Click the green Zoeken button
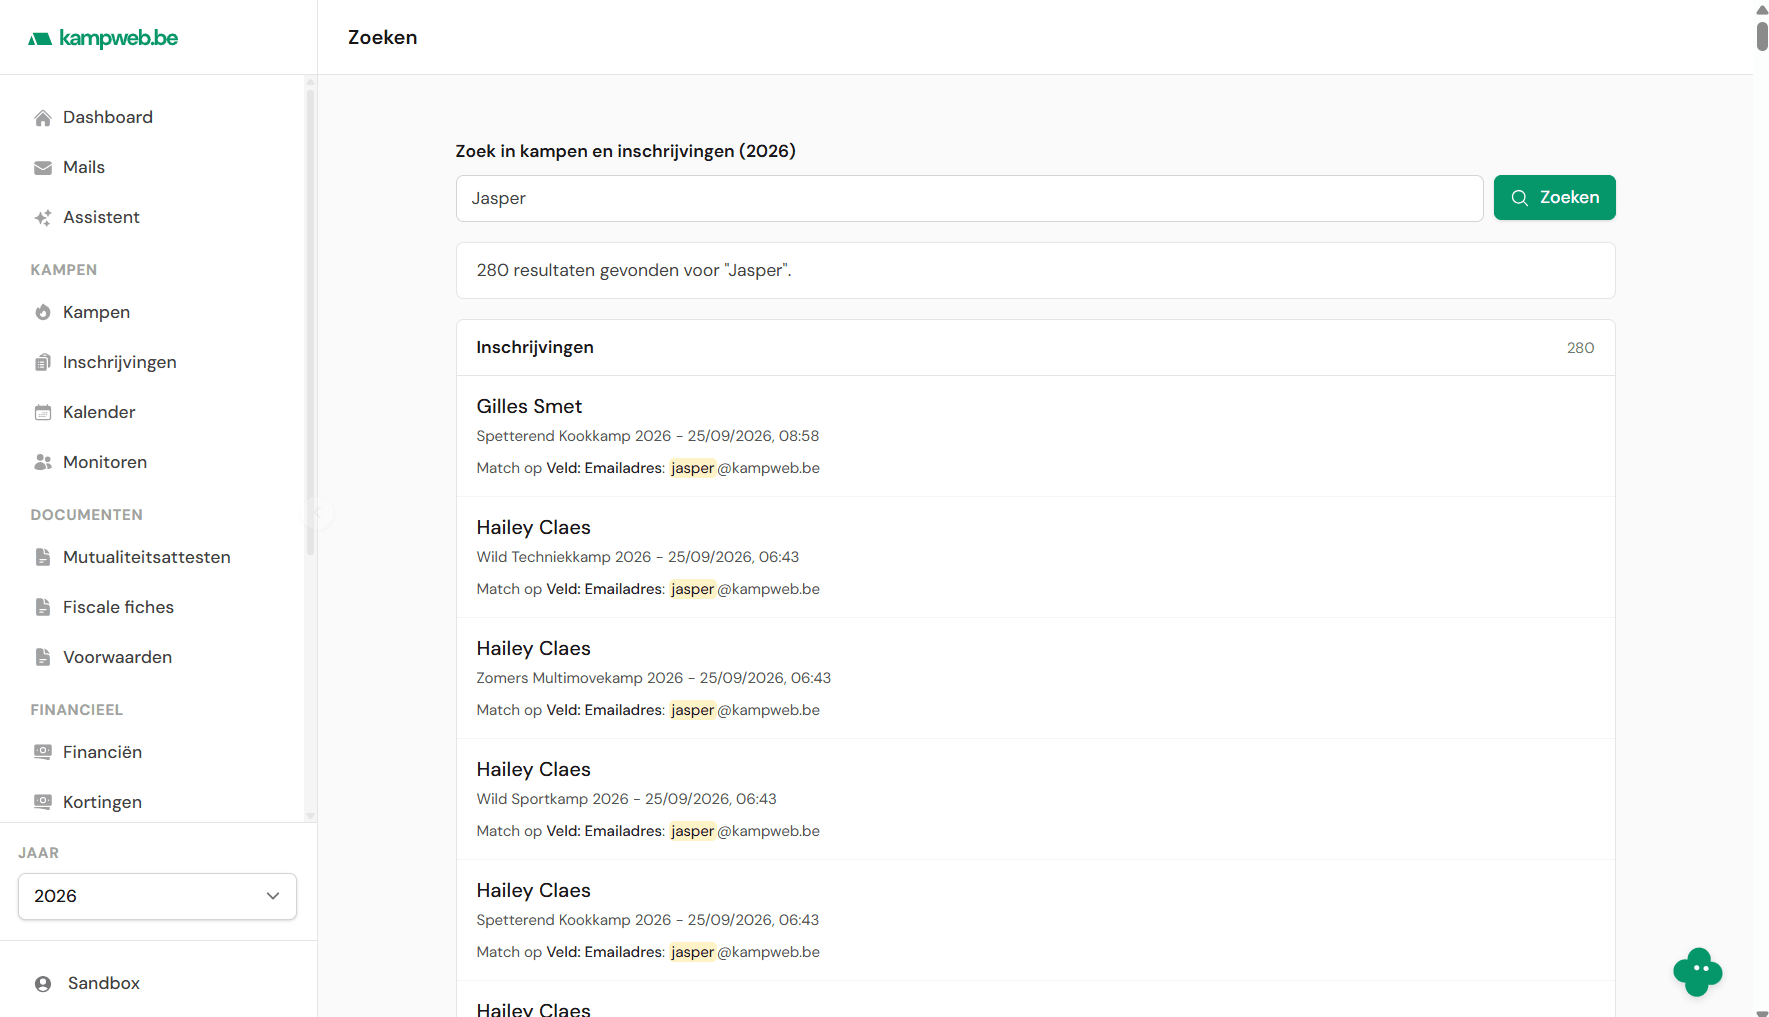Viewport: 1769px width, 1017px height. [x=1554, y=198]
